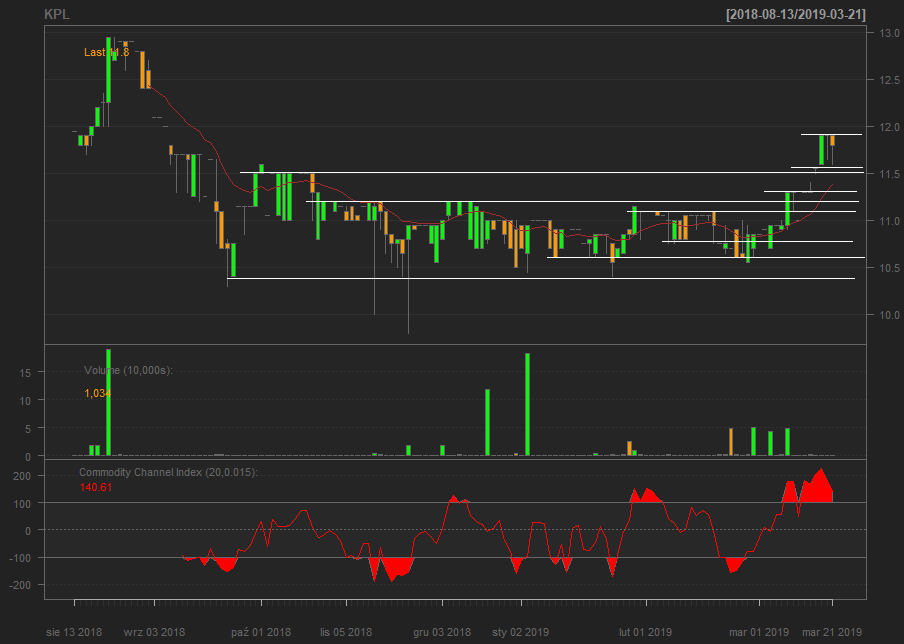Click the 'gru 03 2018' date label
This screenshot has height=644, width=904.
442,632
